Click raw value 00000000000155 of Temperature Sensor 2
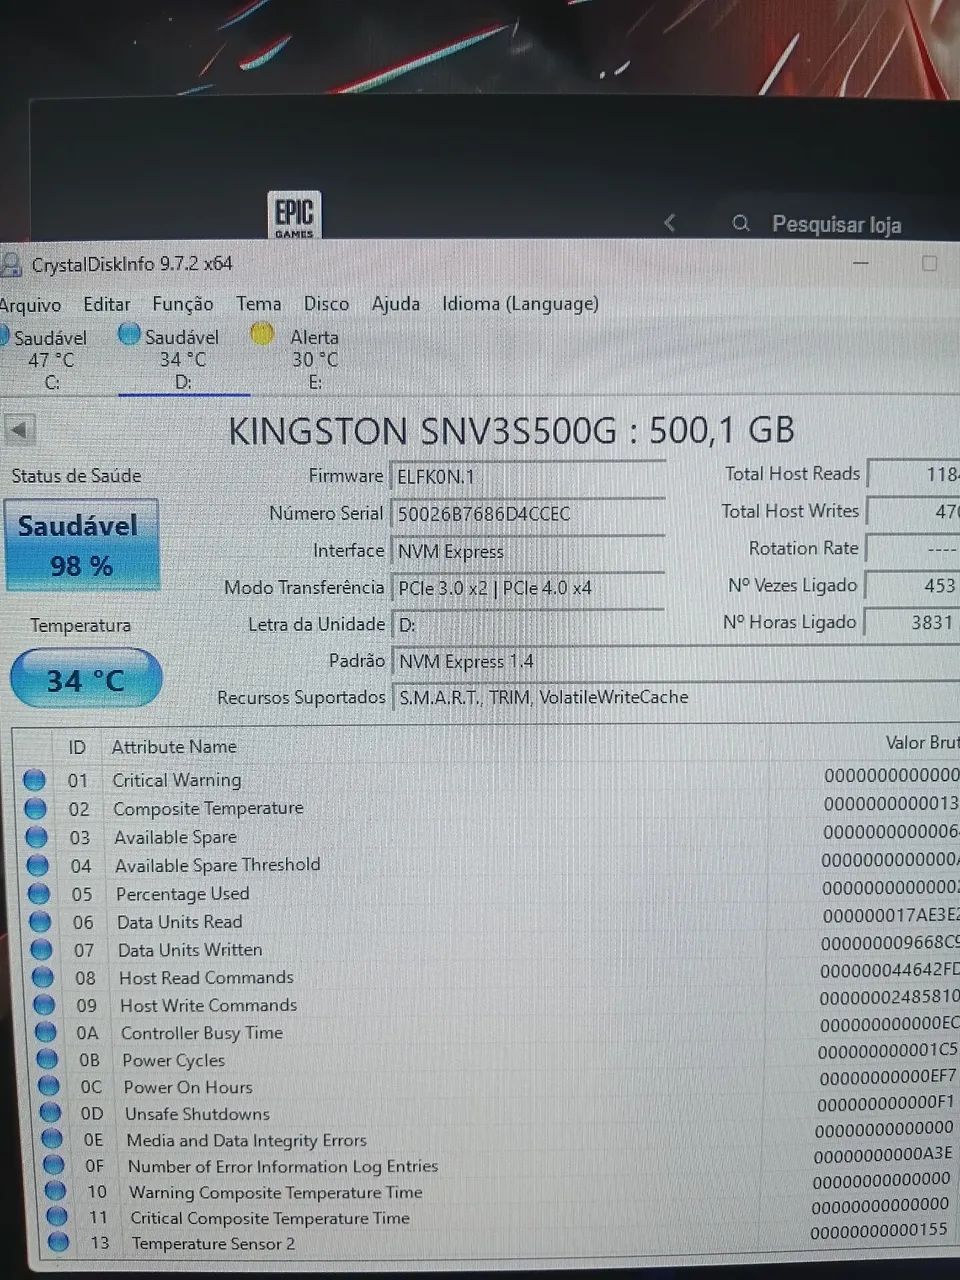This screenshot has width=960, height=1280. pyautogui.click(x=879, y=1231)
